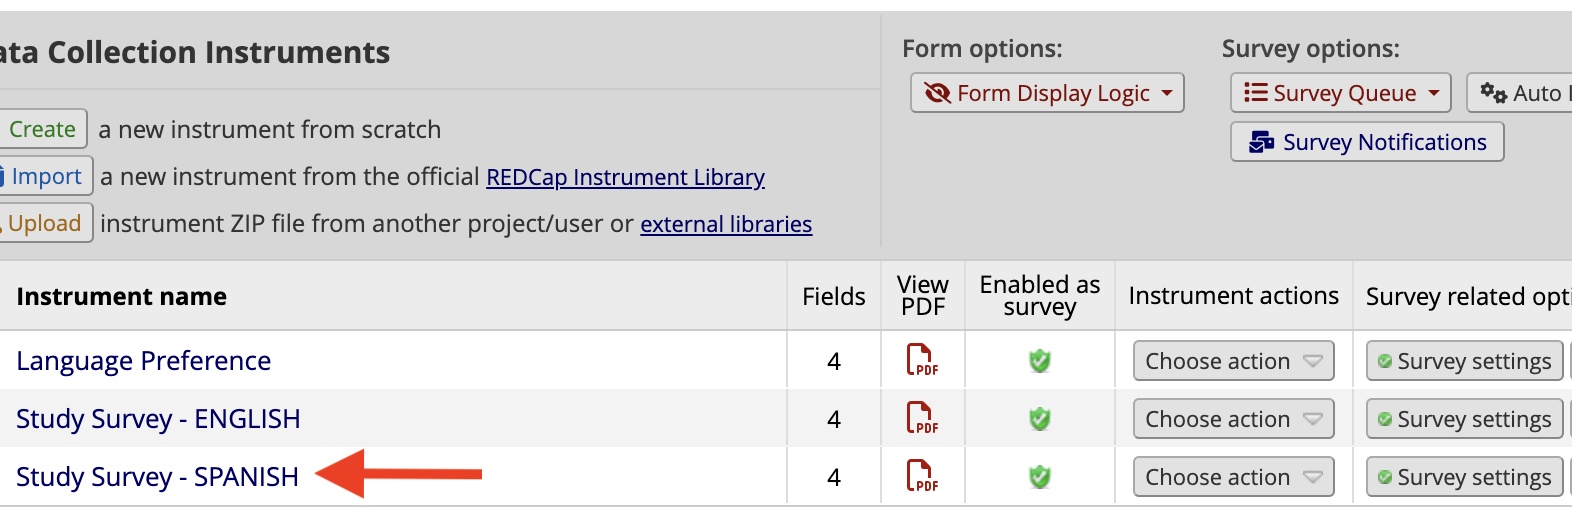Click Survey settings for Study Survey - ENGLISH
The height and width of the screenshot is (518, 1572).
[x=1465, y=419]
